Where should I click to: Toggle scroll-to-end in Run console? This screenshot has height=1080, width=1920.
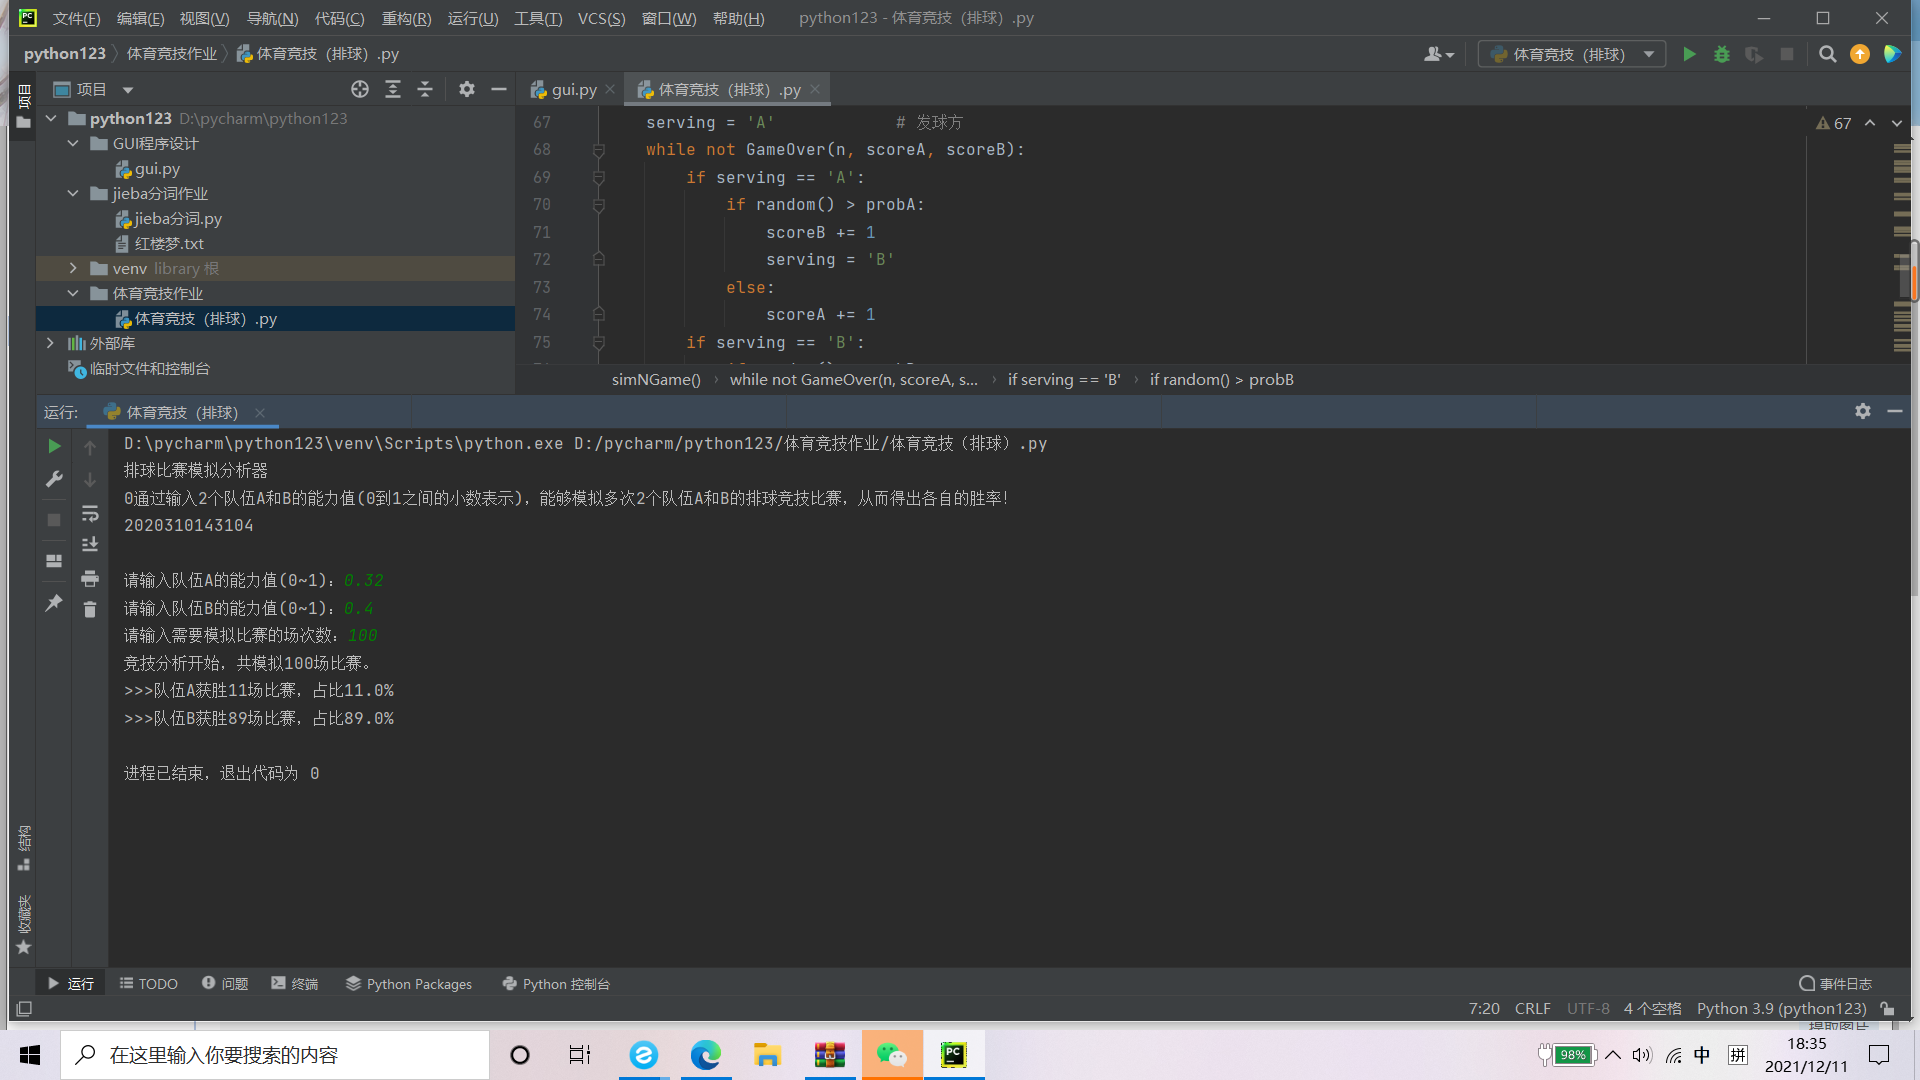coord(90,544)
